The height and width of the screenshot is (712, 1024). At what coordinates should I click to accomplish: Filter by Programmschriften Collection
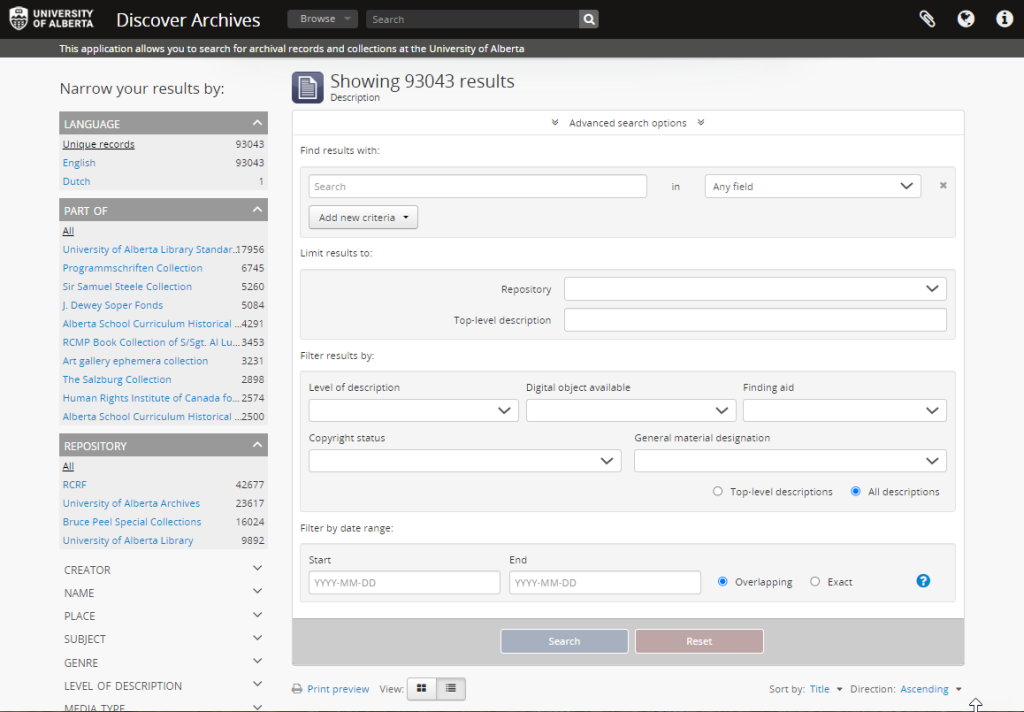[133, 268]
